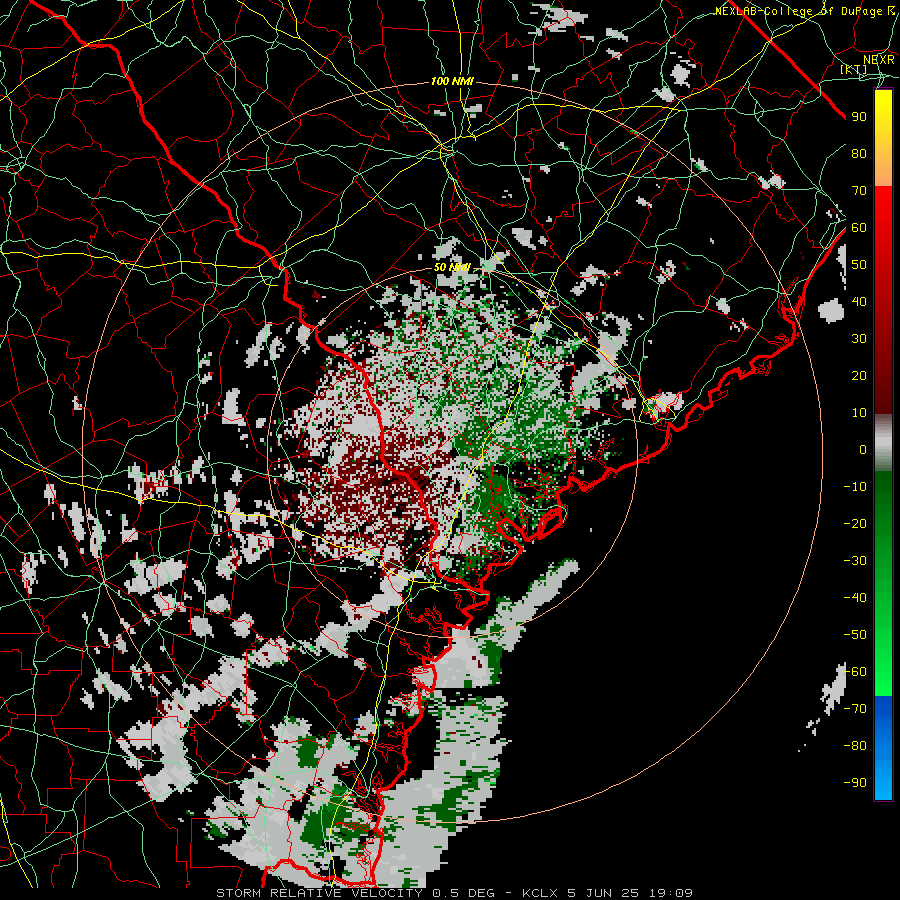Click the 40 value on the velocity scale
Image resolution: width=900 pixels, height=900 pixels.
click(x=859, y=302)
